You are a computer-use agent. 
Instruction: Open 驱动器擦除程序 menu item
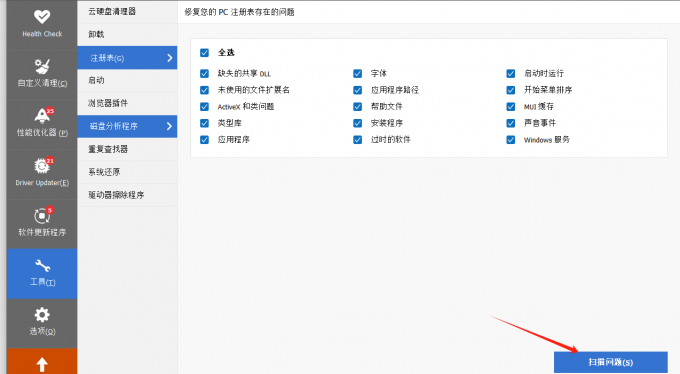pyautogui.click(x=127, y=195)
